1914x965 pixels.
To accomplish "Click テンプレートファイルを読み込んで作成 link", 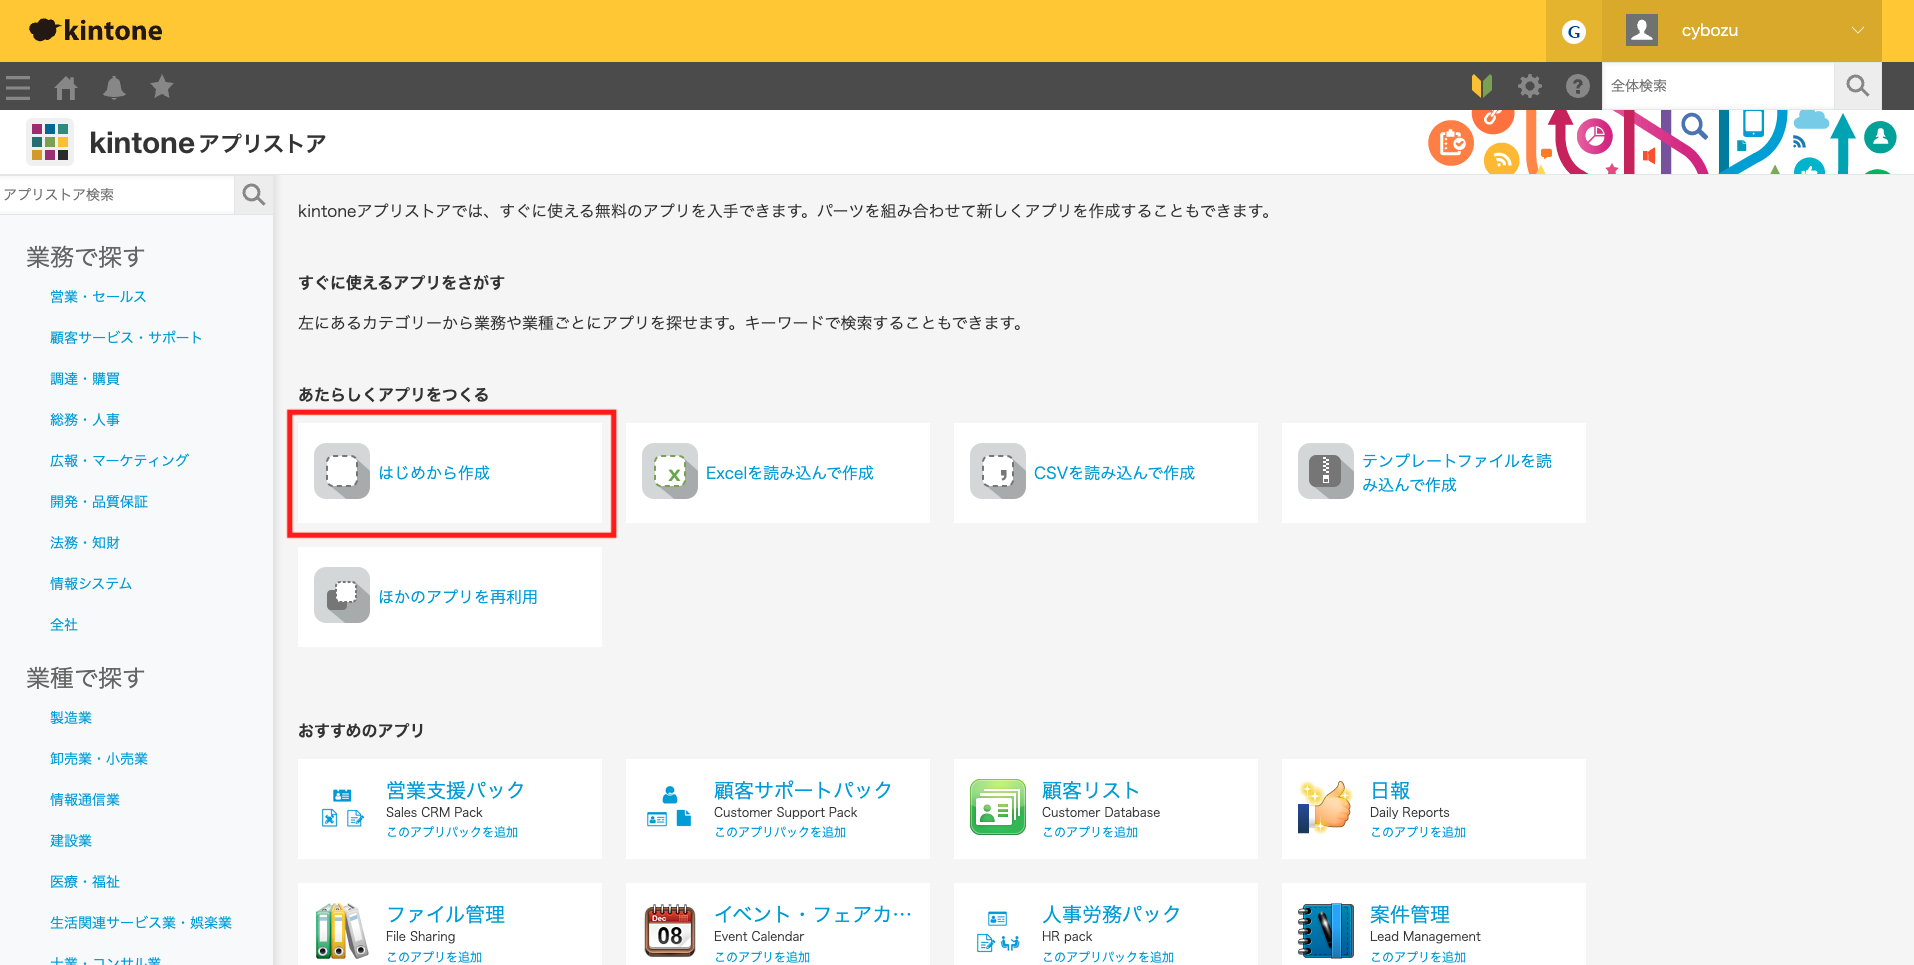I will 1457,473.
